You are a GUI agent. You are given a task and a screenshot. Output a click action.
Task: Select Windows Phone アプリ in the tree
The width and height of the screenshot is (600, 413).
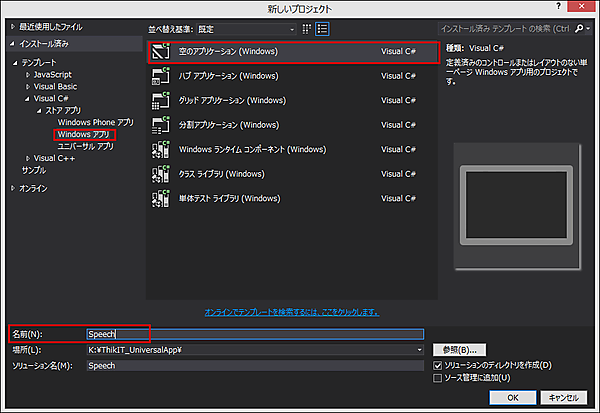click(x=96, y=122)
